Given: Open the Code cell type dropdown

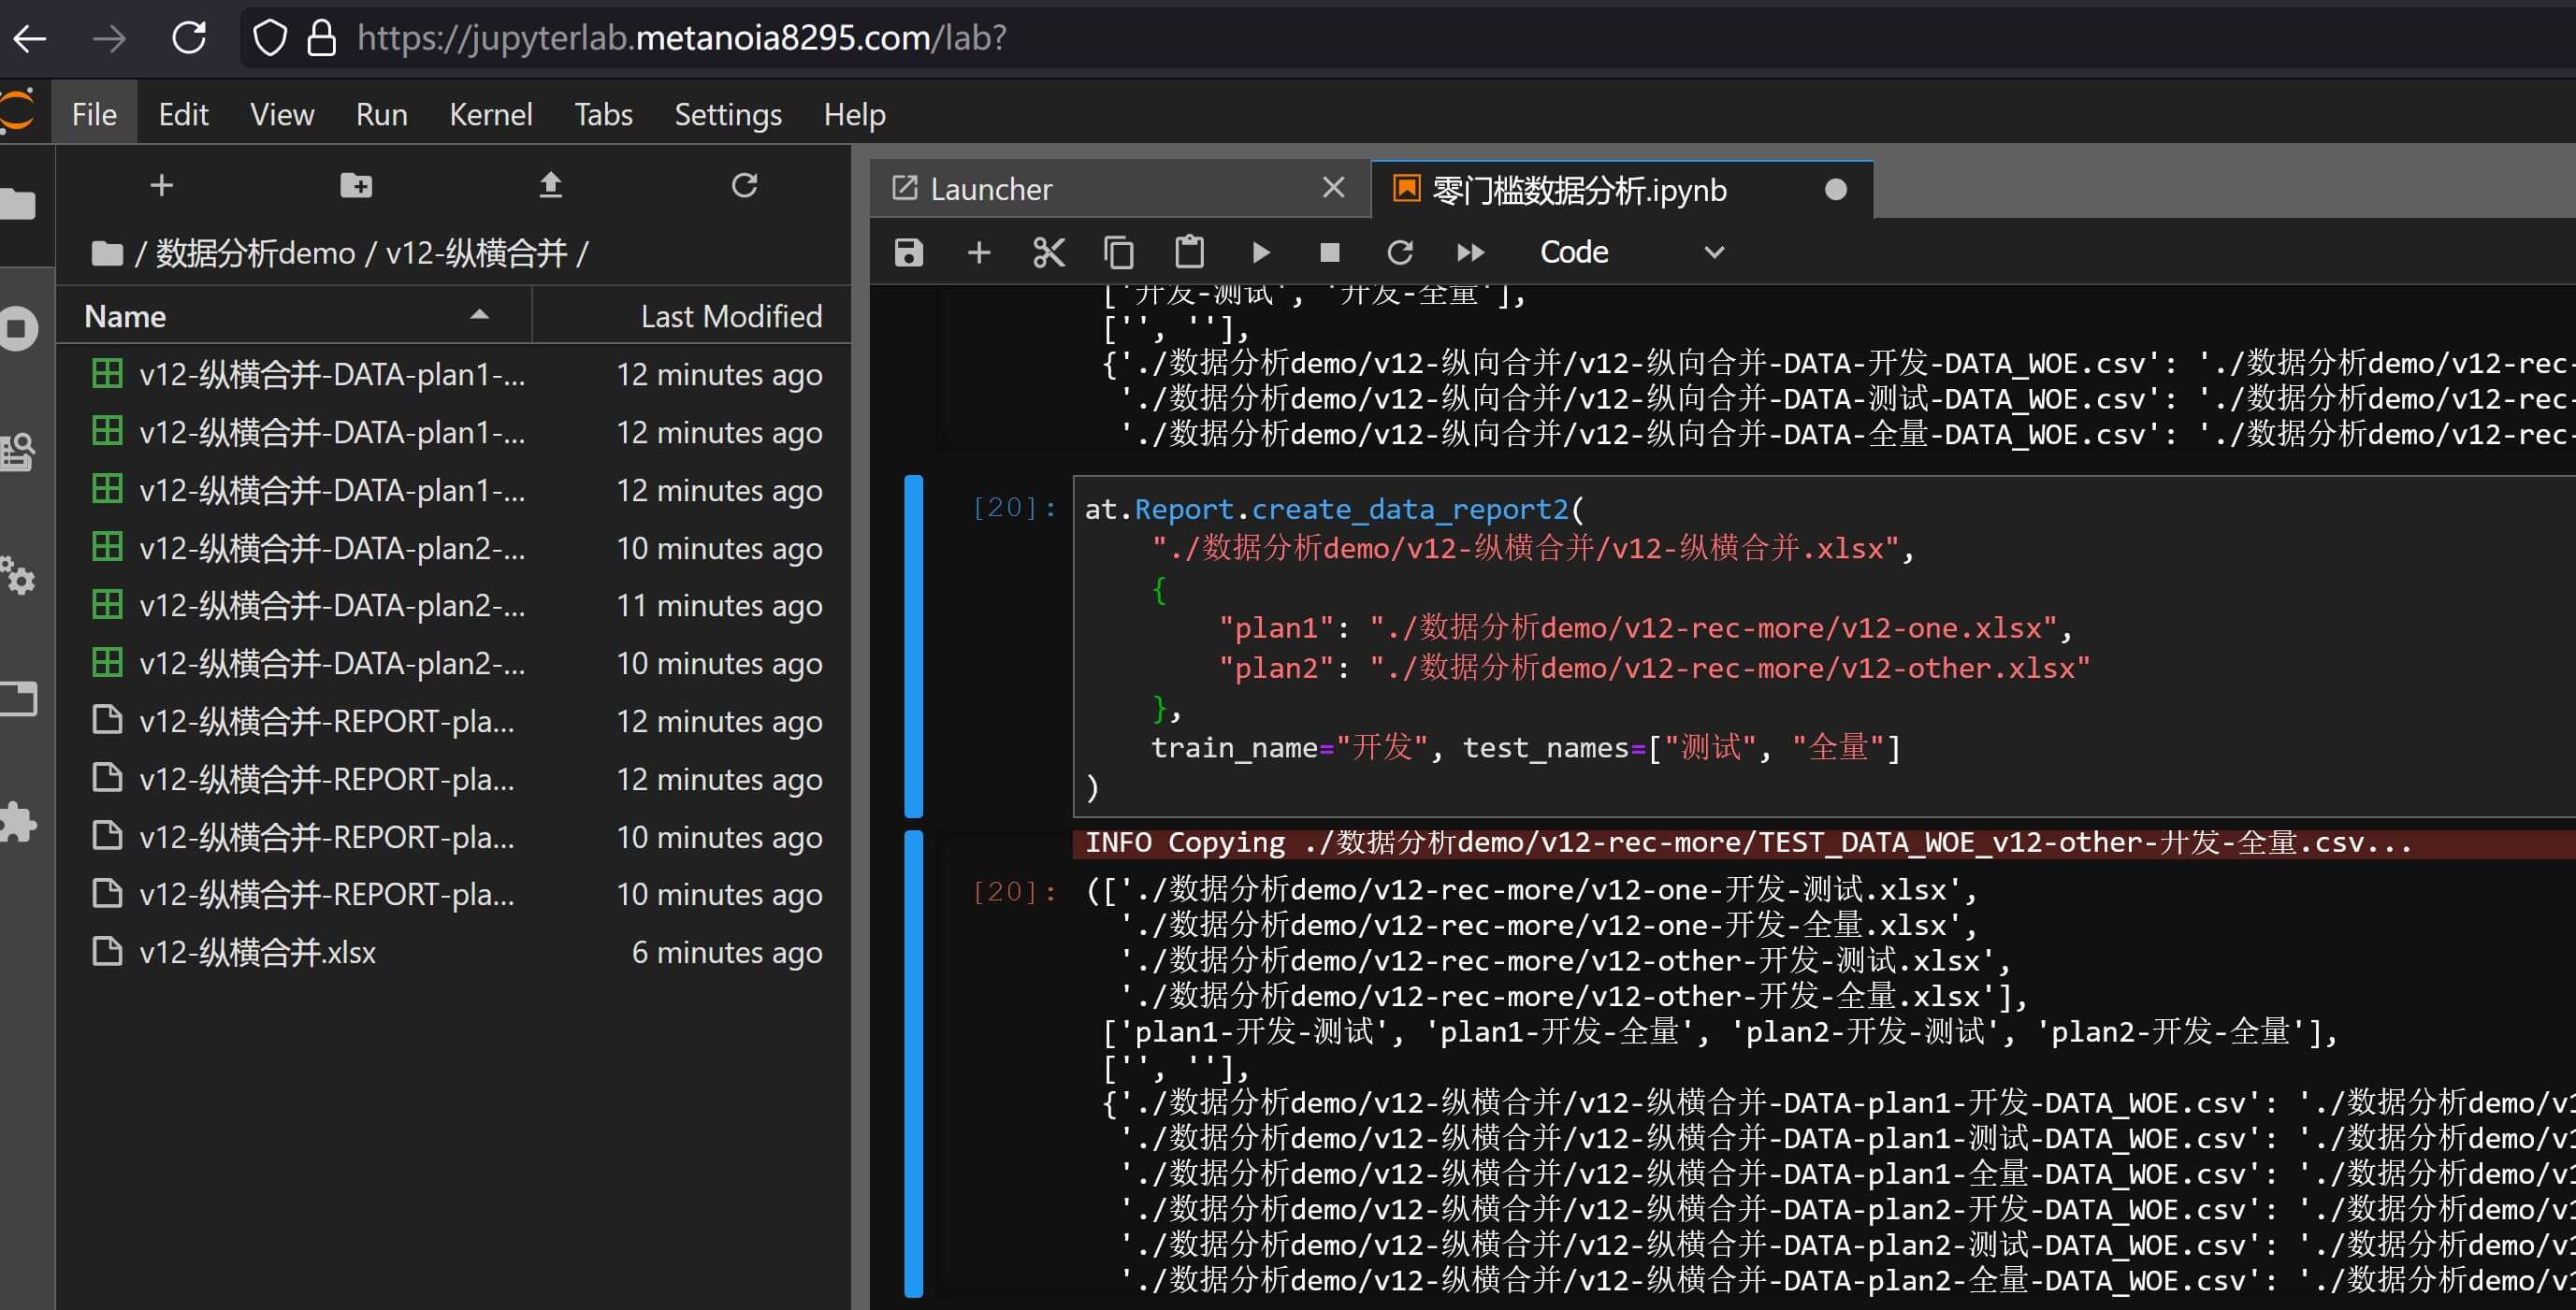Looking at the screenshot, I should coord(1630,252).
